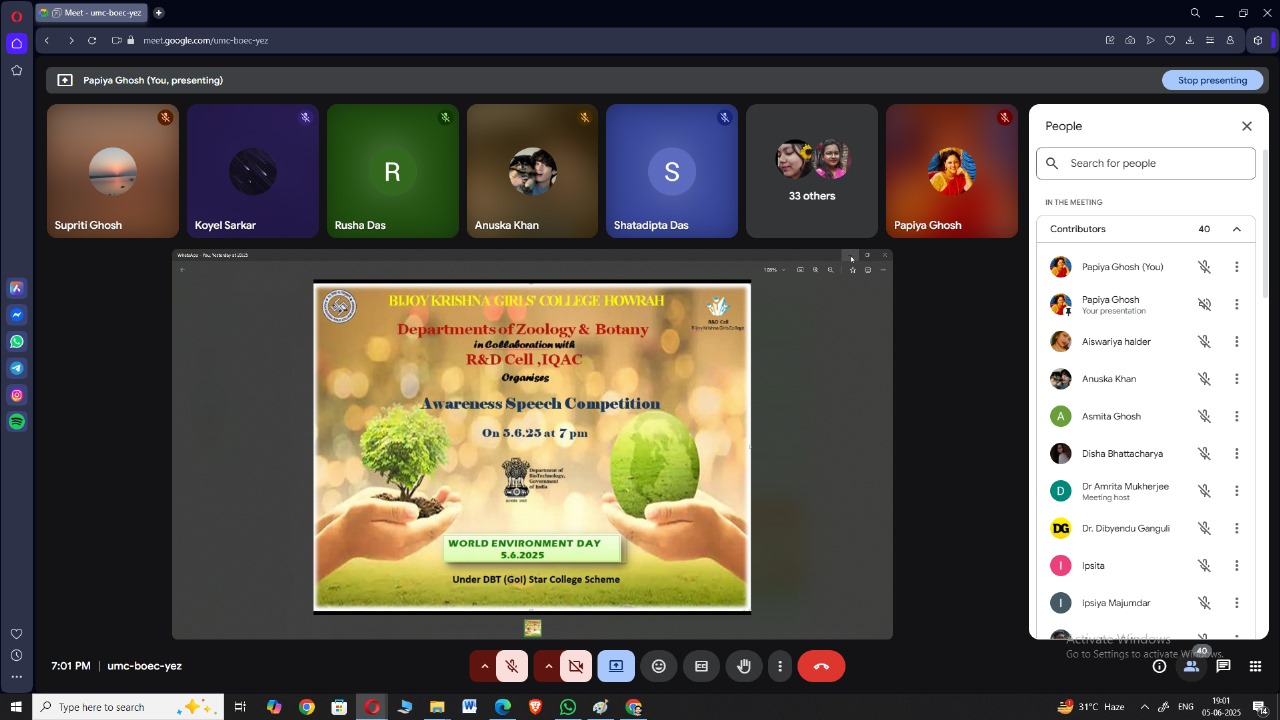The image size is (1280, 720).
Task: Click the raise hand icon
Action: click(744, 666)
